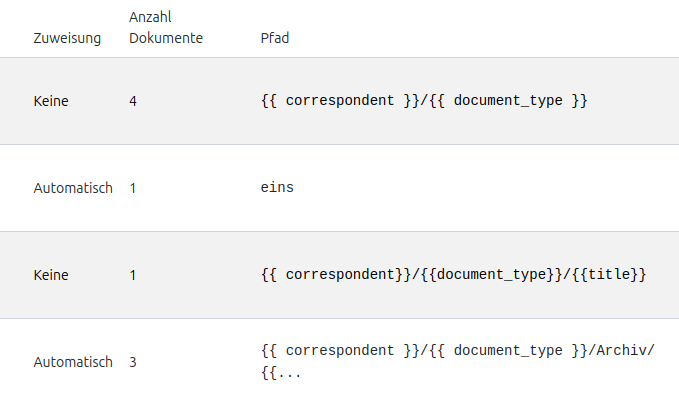Screen dimensions: 679x401
Task: Select the Keine cell in the first row
Action: 51,101
